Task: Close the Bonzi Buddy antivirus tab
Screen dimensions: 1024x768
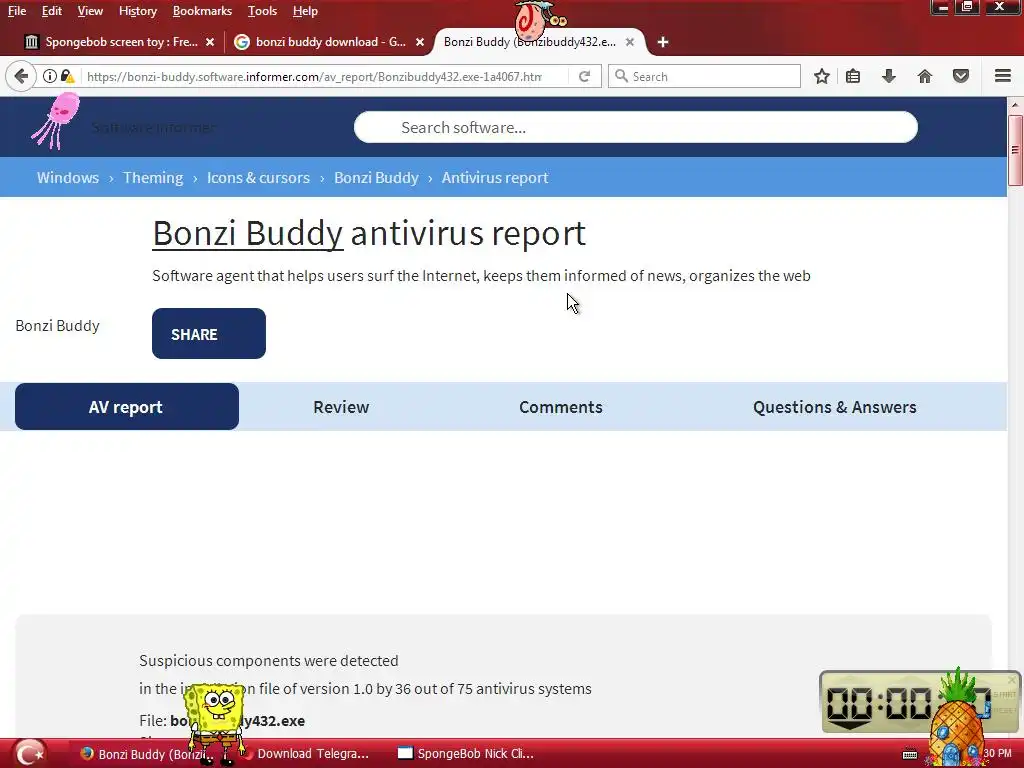Action: click(630, 42)
